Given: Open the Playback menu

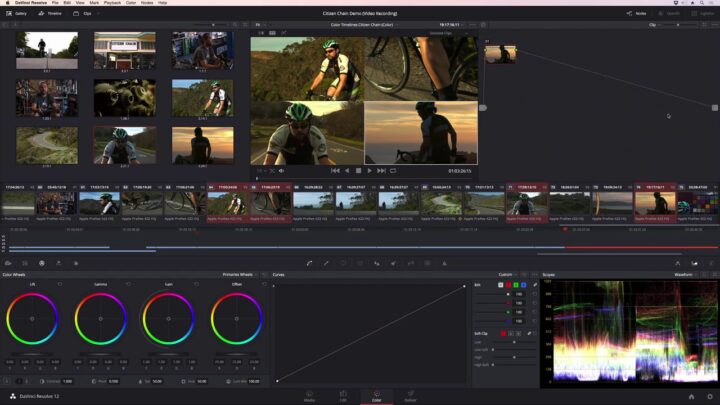Looking at the screenshot, I should 111,3.
